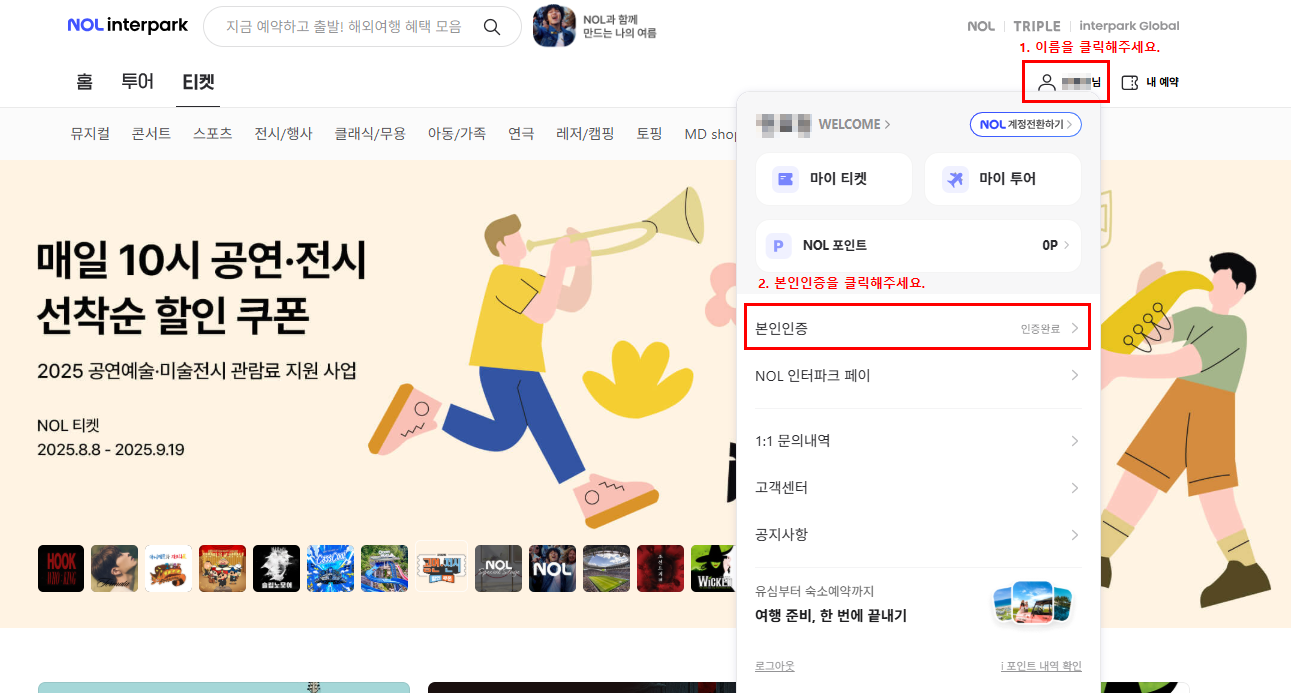1291x693 pixels.
Task: Open the man portrait thumbnail next to HOOK
Action: click(x=115, y=568)
